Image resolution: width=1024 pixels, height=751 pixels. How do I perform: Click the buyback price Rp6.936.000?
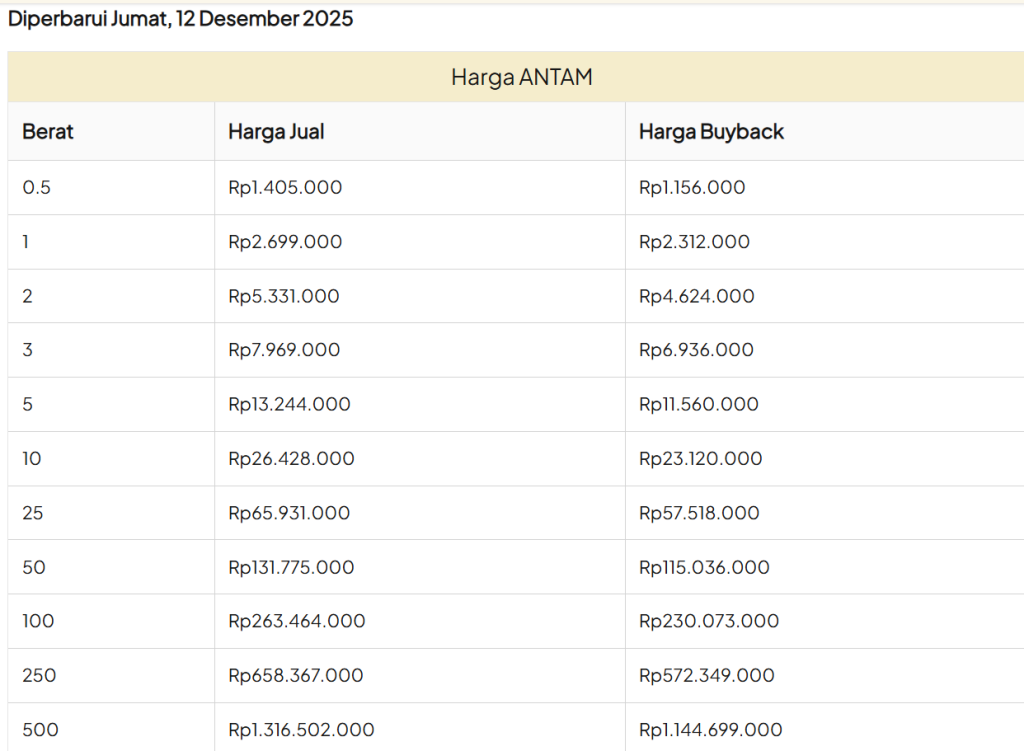[696, 350]
